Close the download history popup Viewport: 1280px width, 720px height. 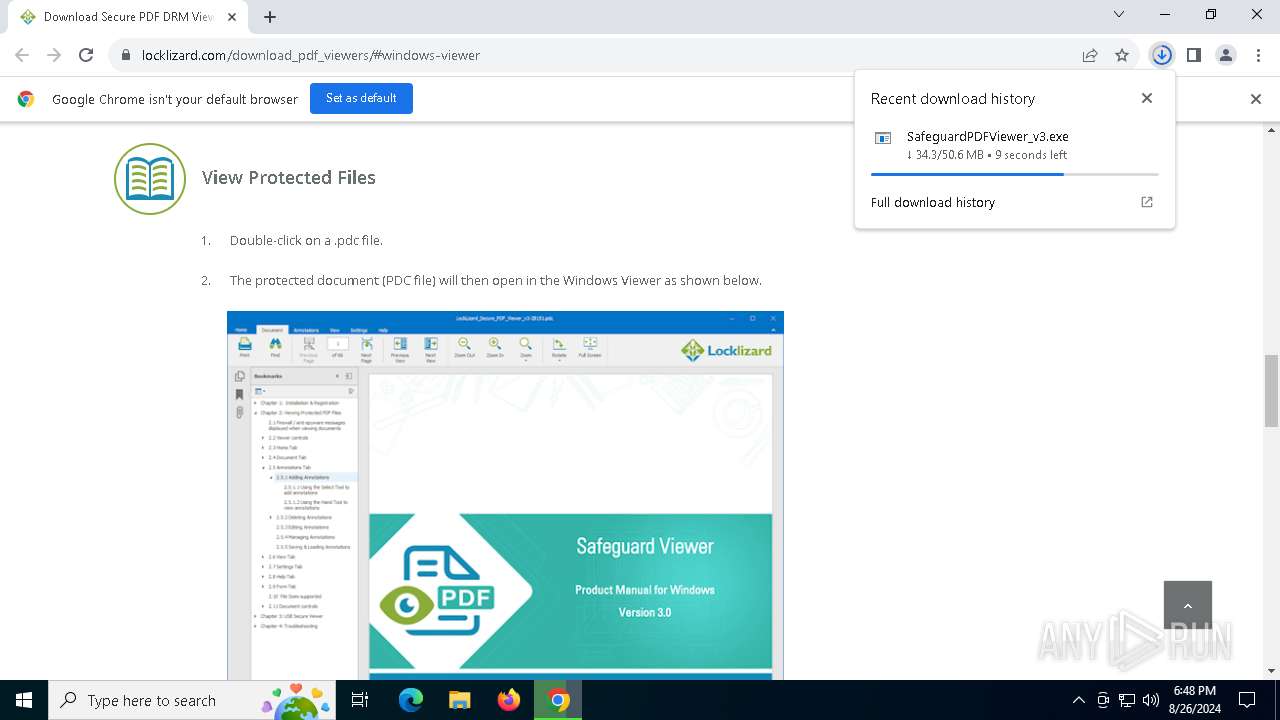(x=1147, y=98)
